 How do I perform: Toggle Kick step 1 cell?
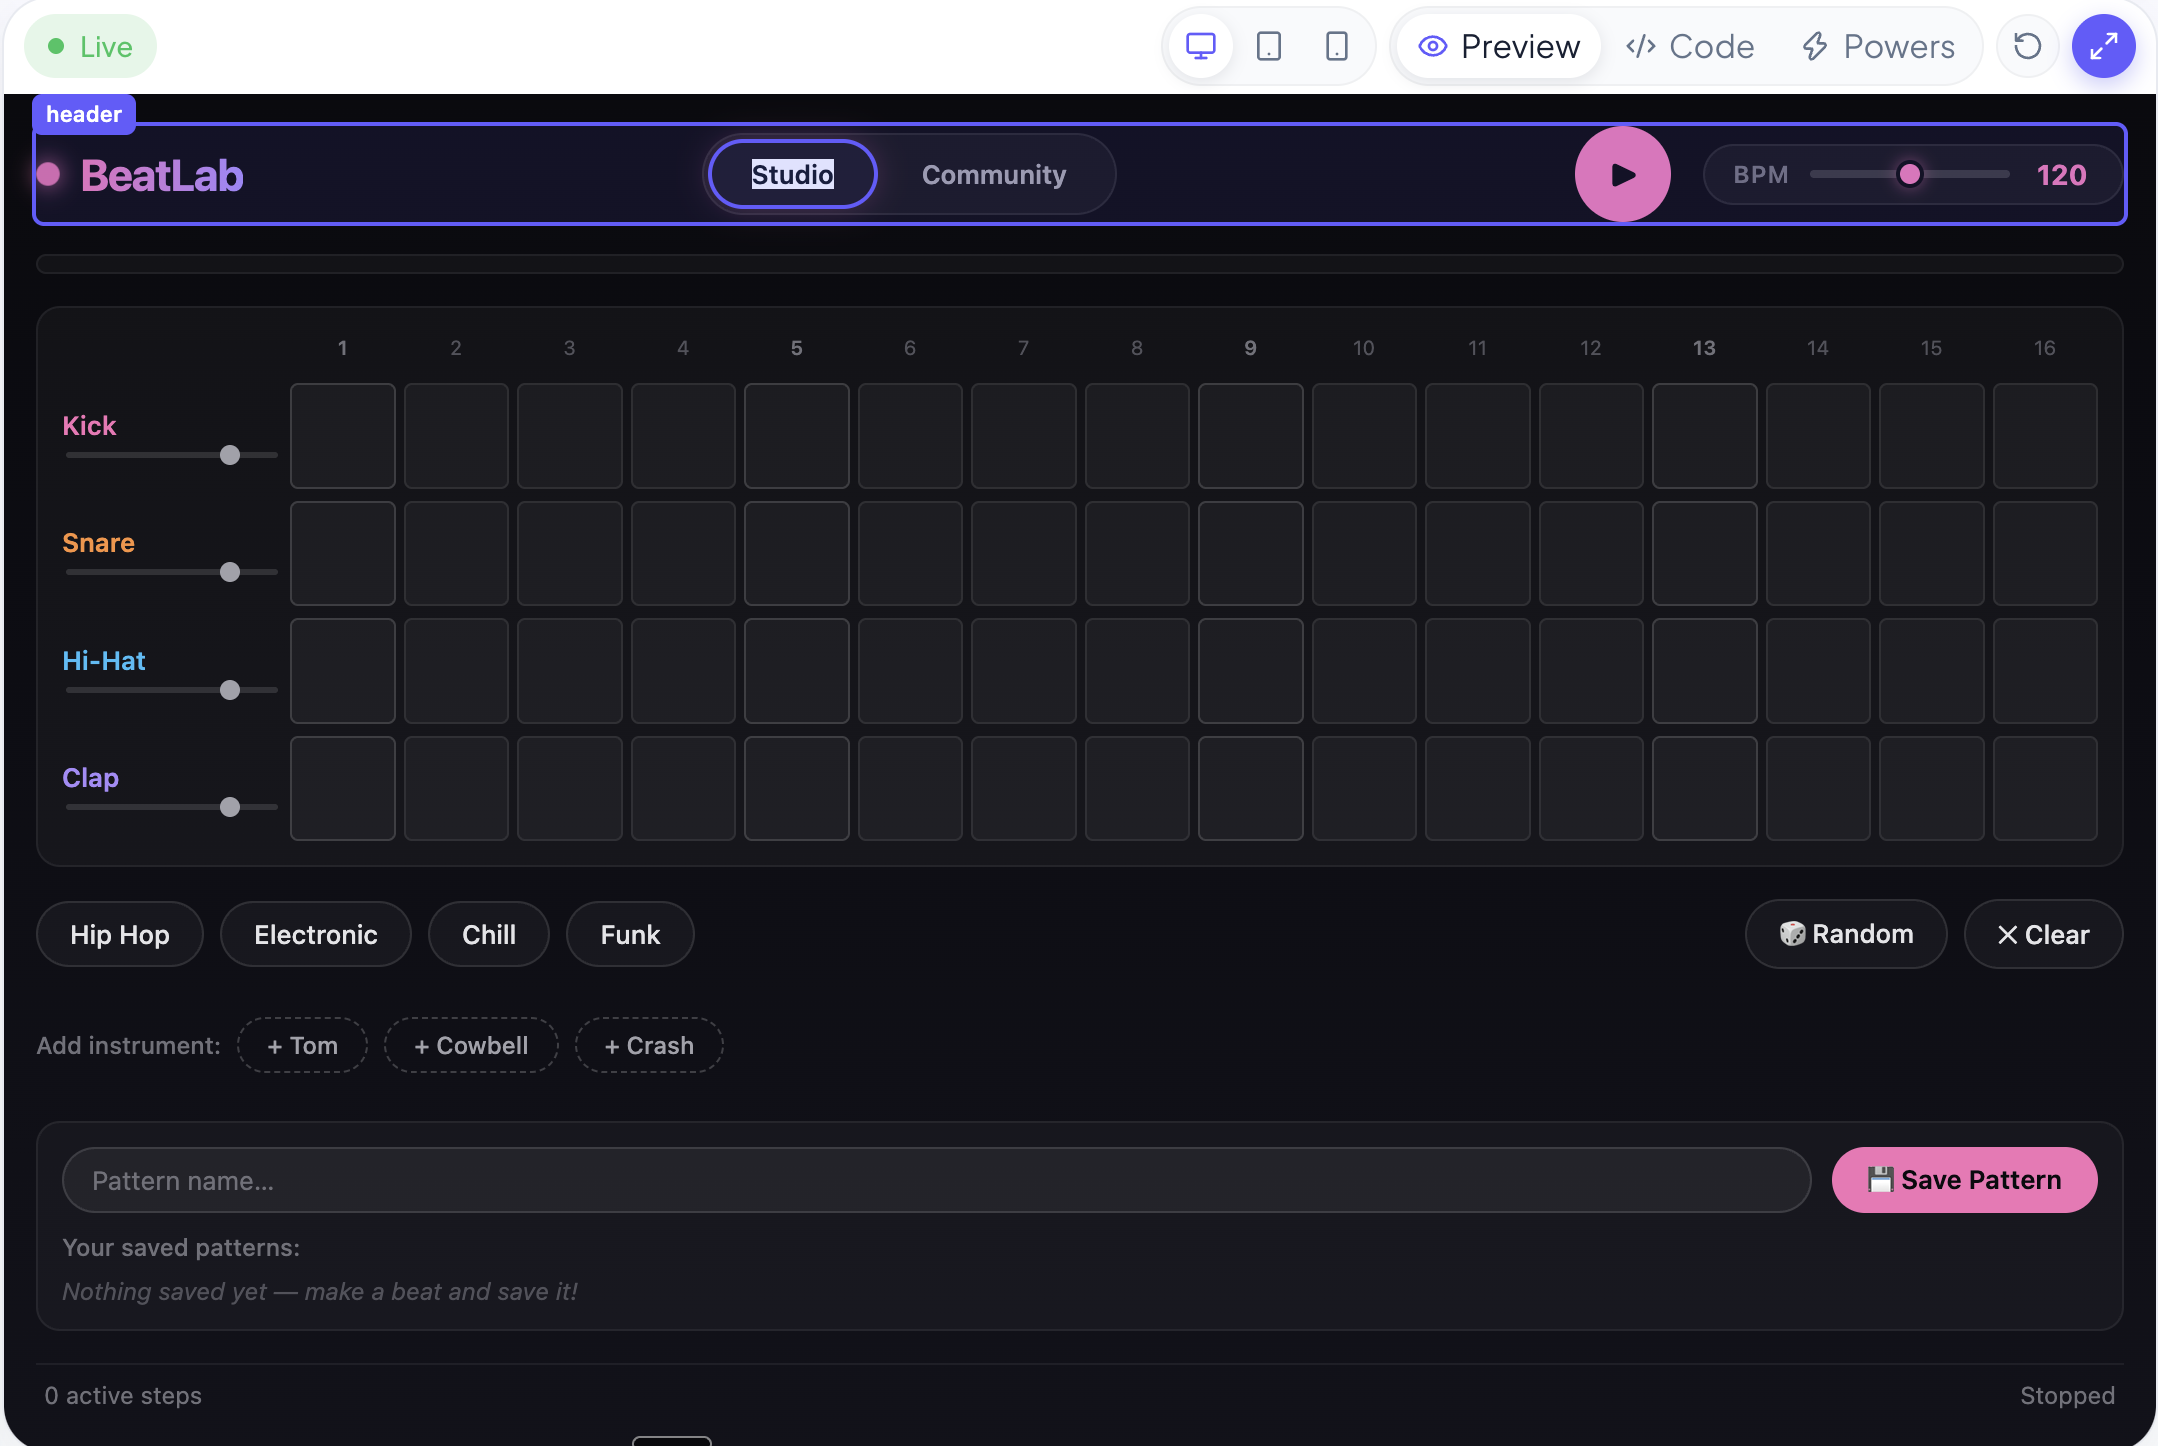coord(343,436)
